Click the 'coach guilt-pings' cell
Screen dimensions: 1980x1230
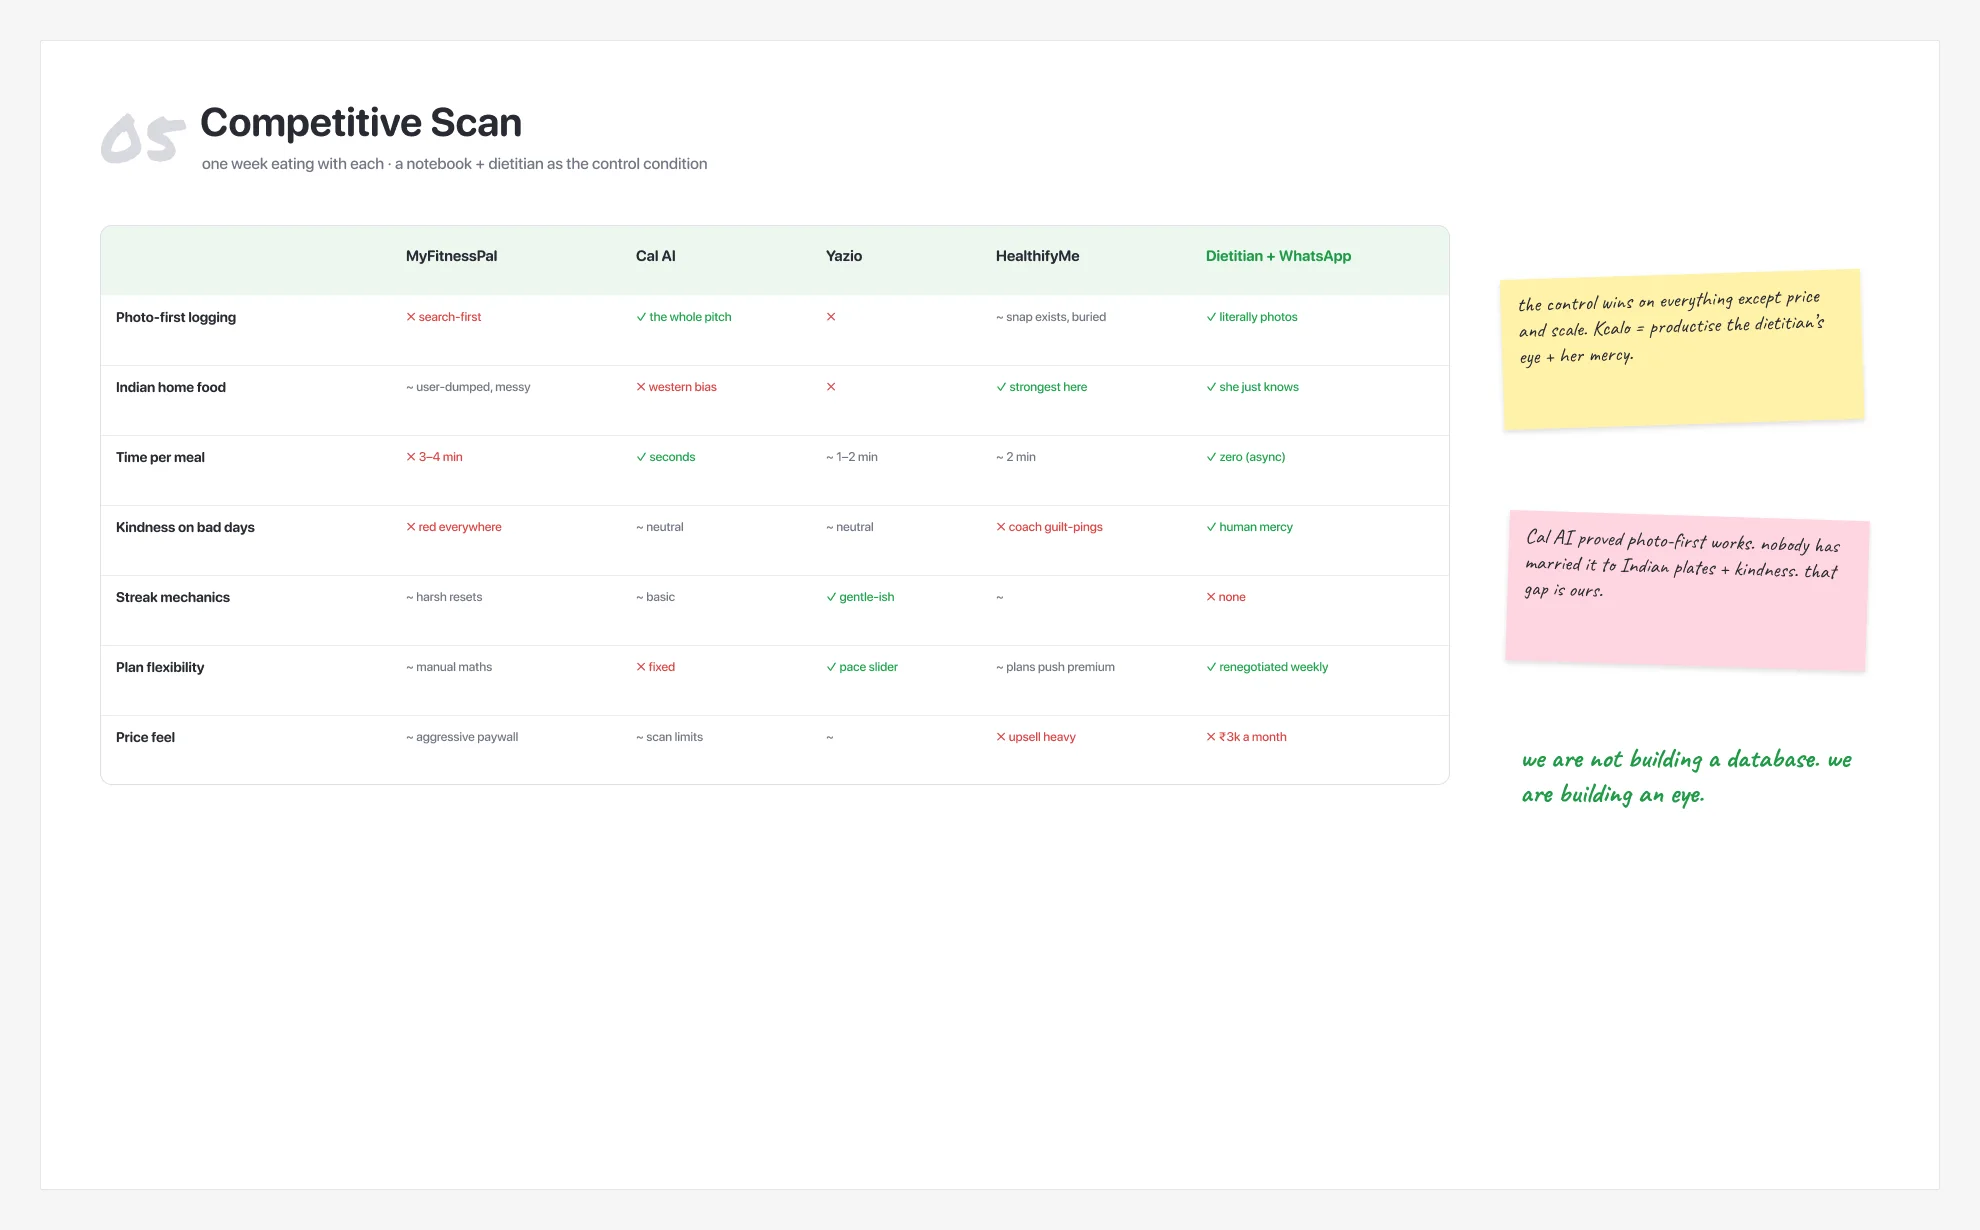tap(1049, 527)
